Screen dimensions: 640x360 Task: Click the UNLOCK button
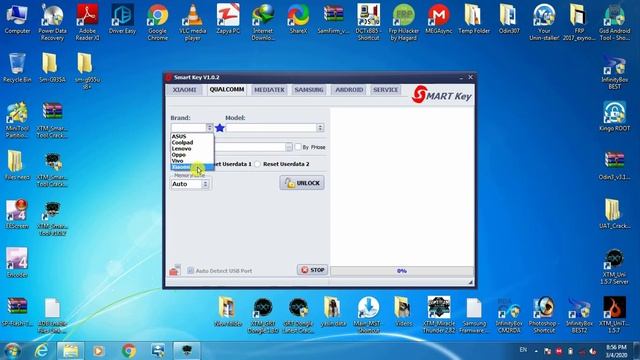click(x=302, y=183)
